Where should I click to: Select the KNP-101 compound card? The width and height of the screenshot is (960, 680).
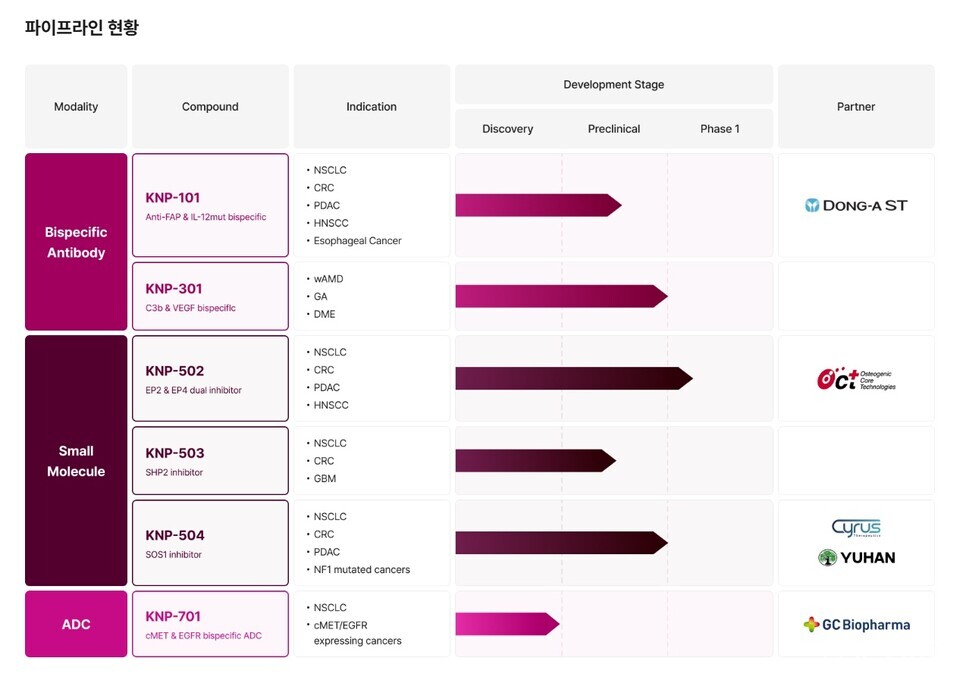click(x=210, y=205)
